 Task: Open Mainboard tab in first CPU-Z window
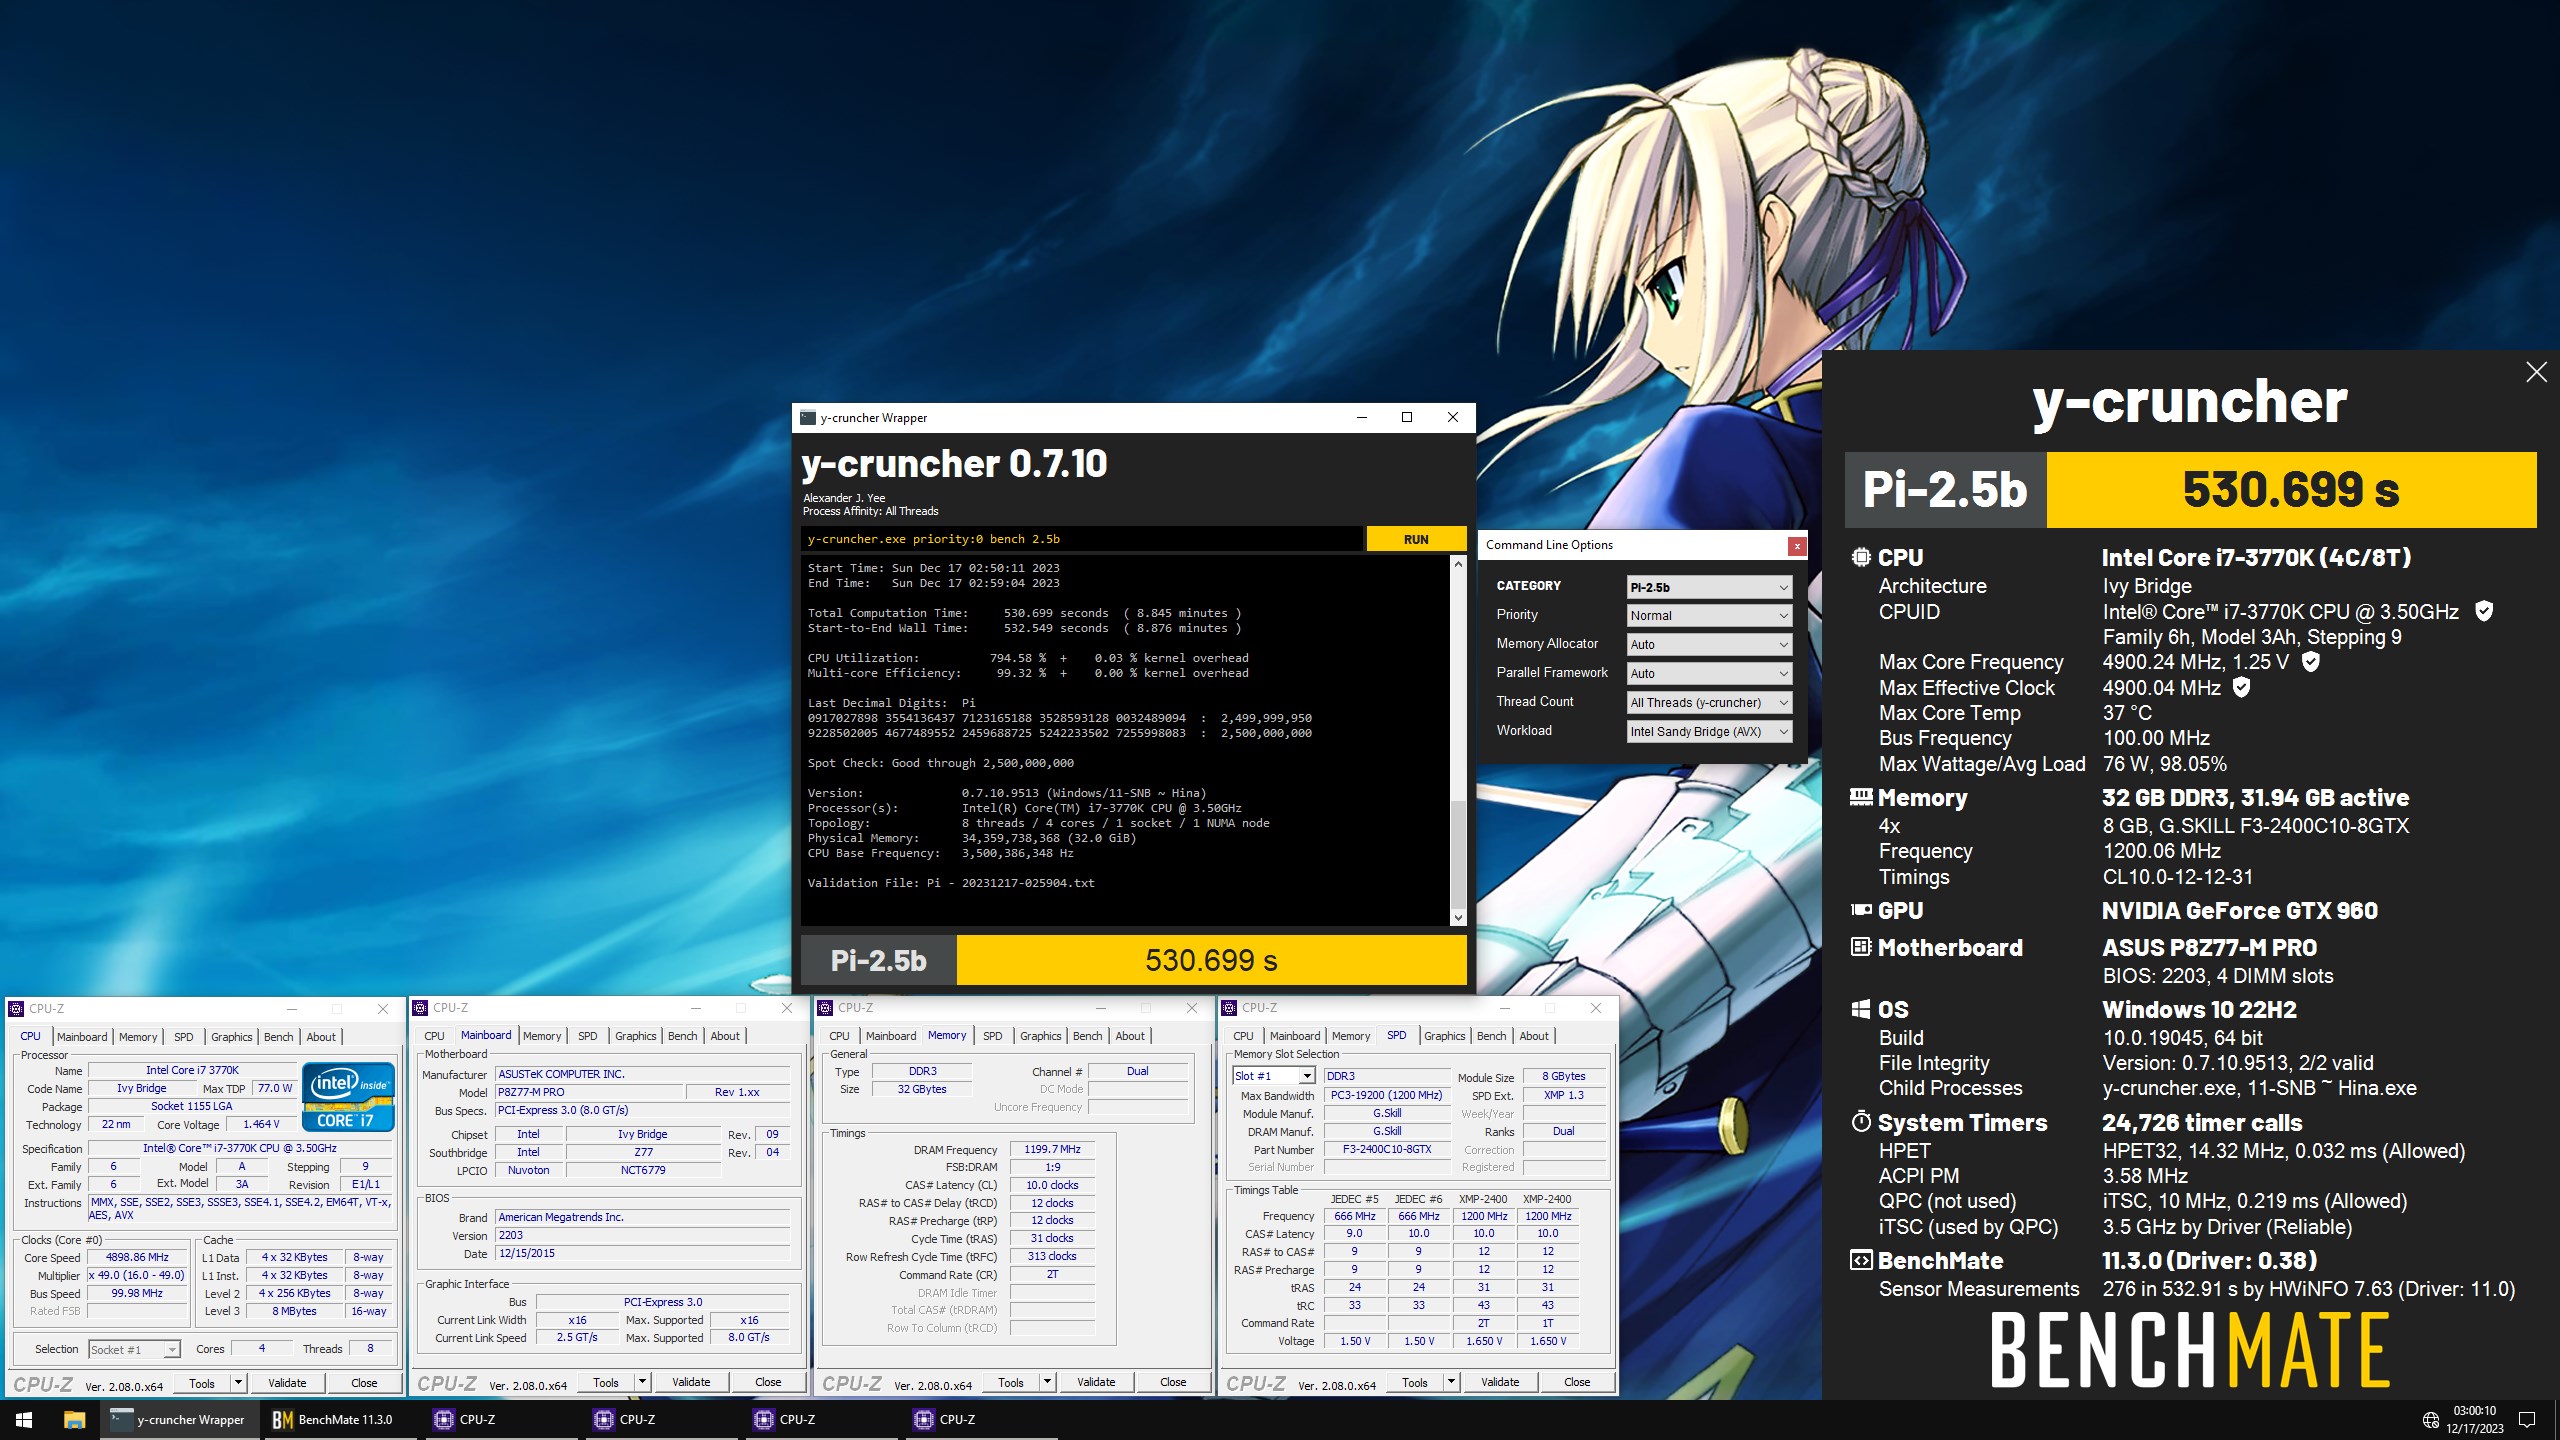tap(82, 1037)
